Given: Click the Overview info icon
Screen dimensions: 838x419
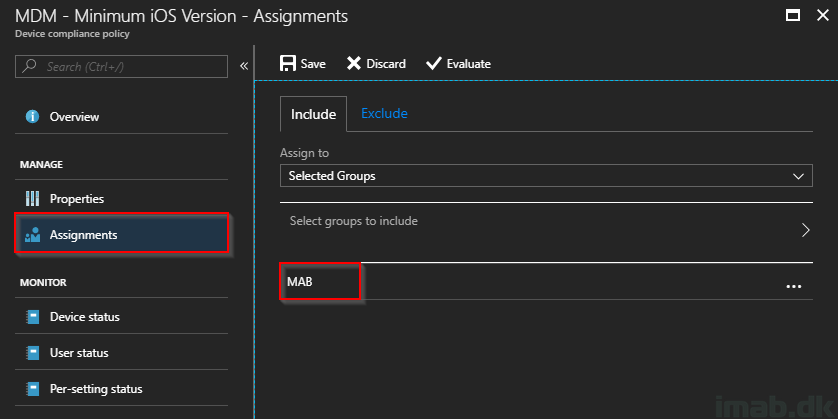Looking at the screenshot, I should coord(33,117).
